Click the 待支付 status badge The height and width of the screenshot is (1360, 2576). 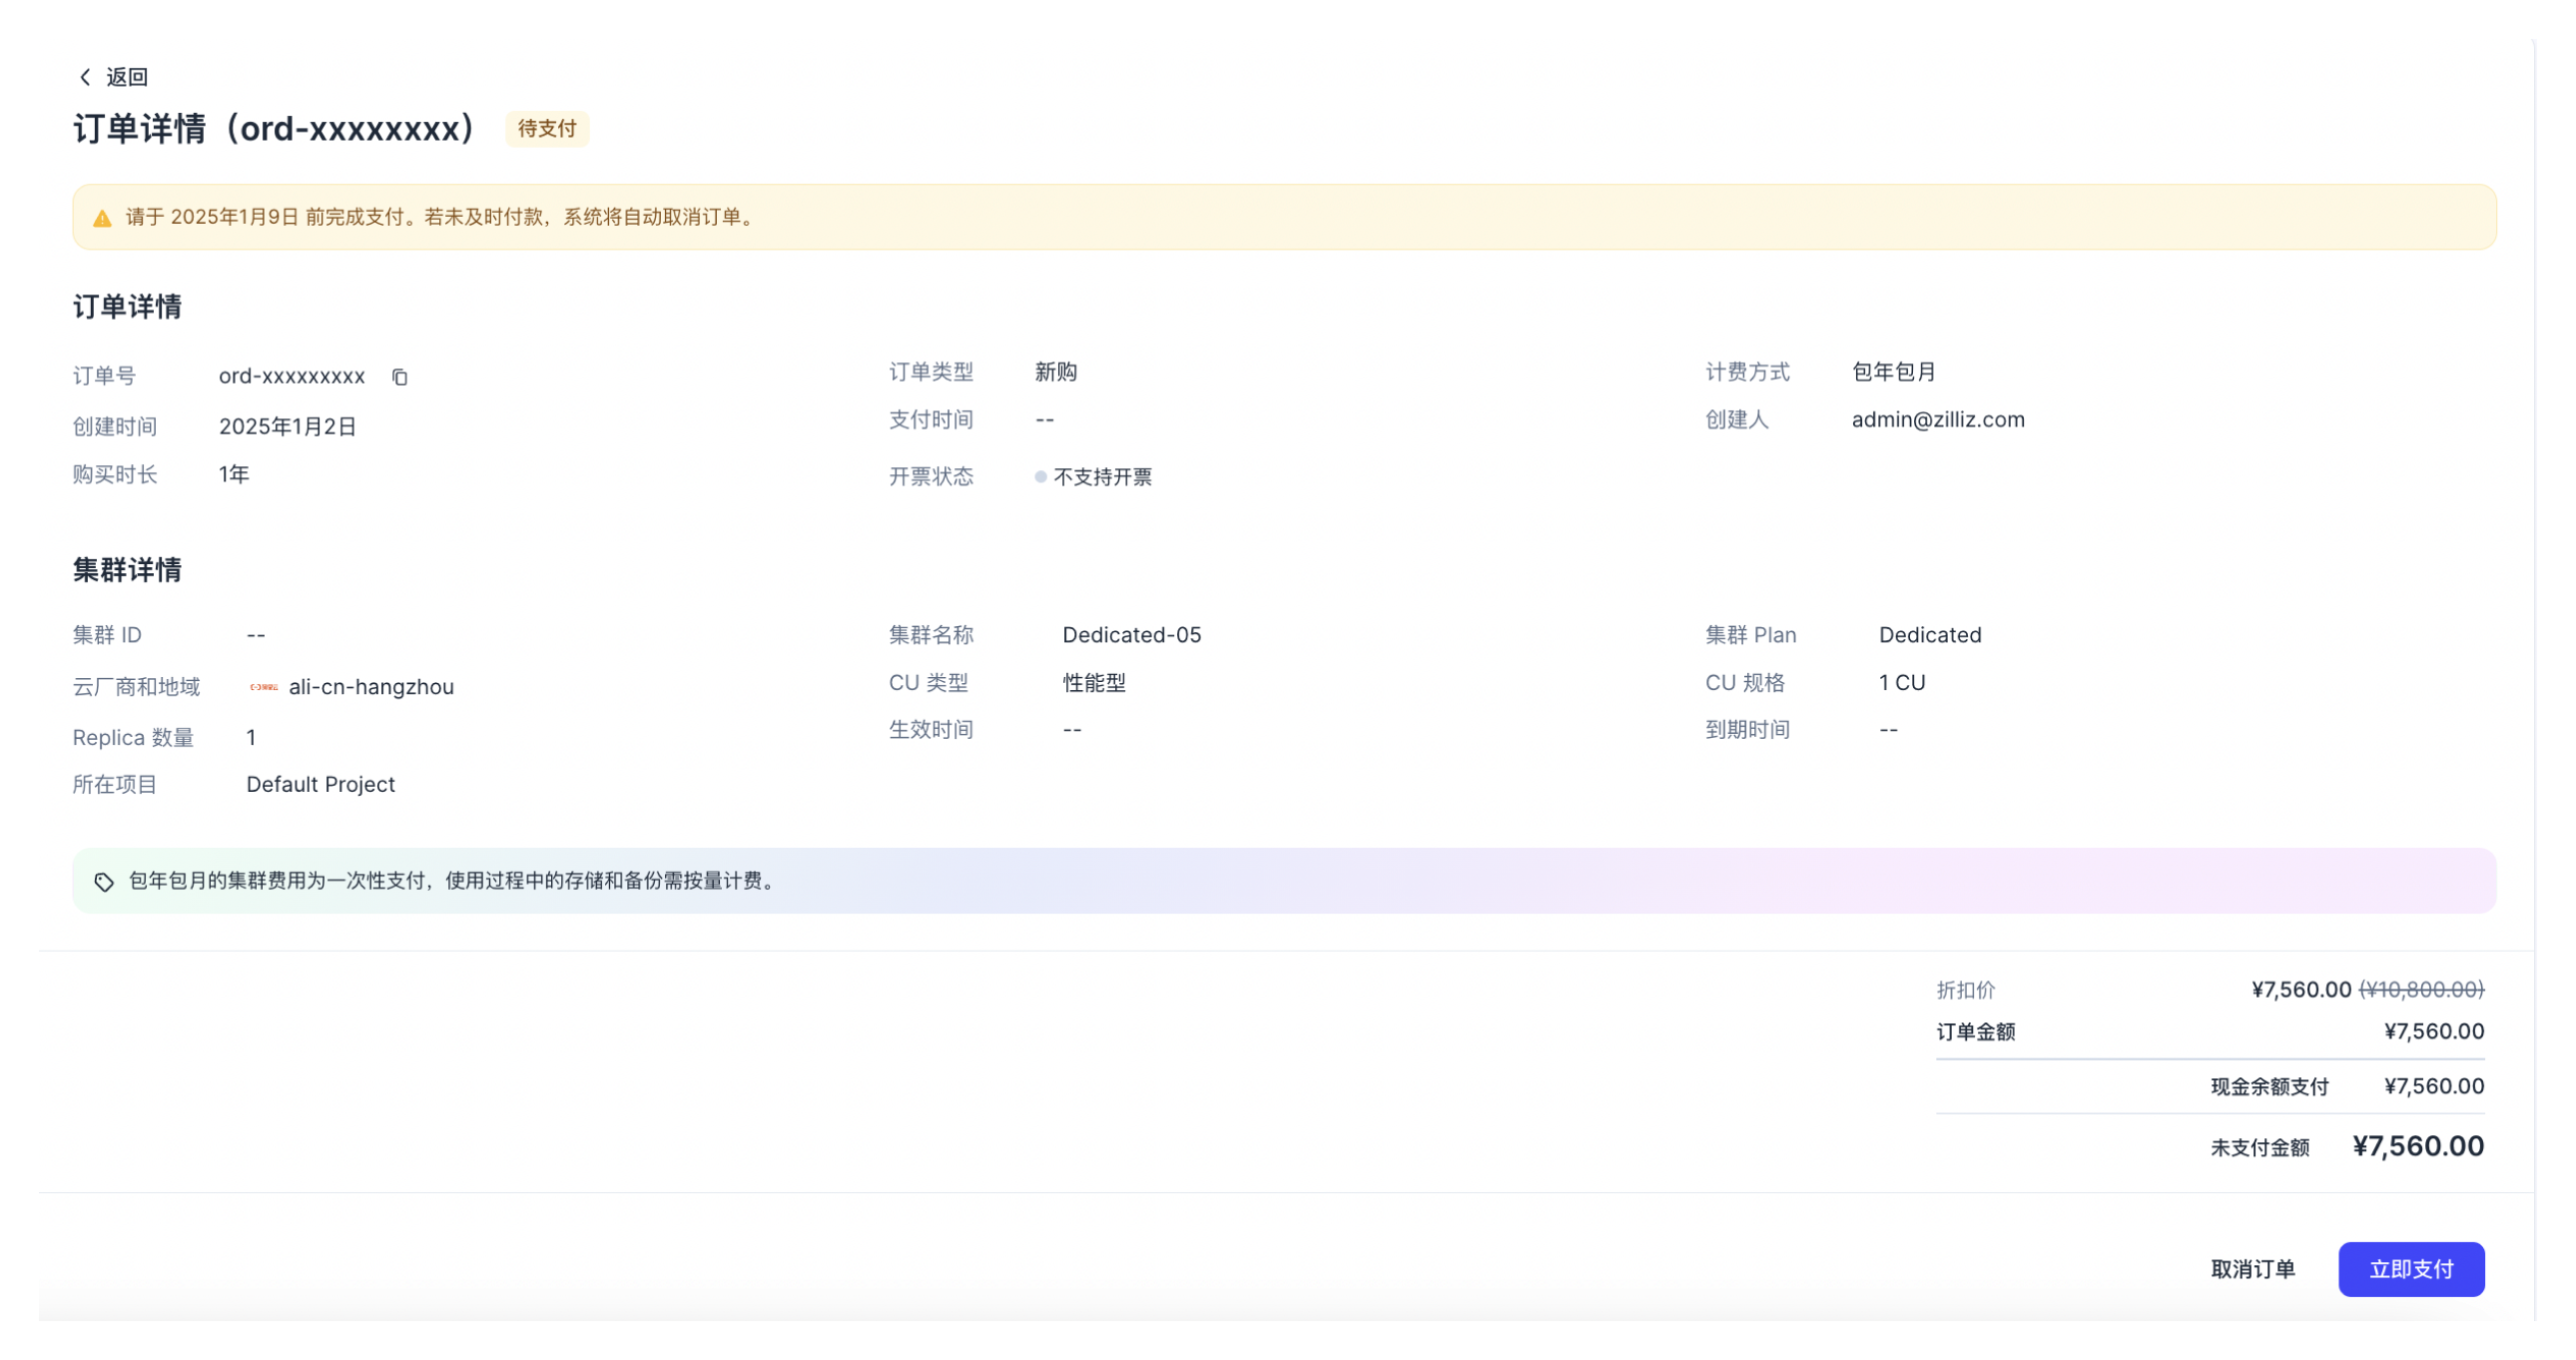(x=546, y=129)
